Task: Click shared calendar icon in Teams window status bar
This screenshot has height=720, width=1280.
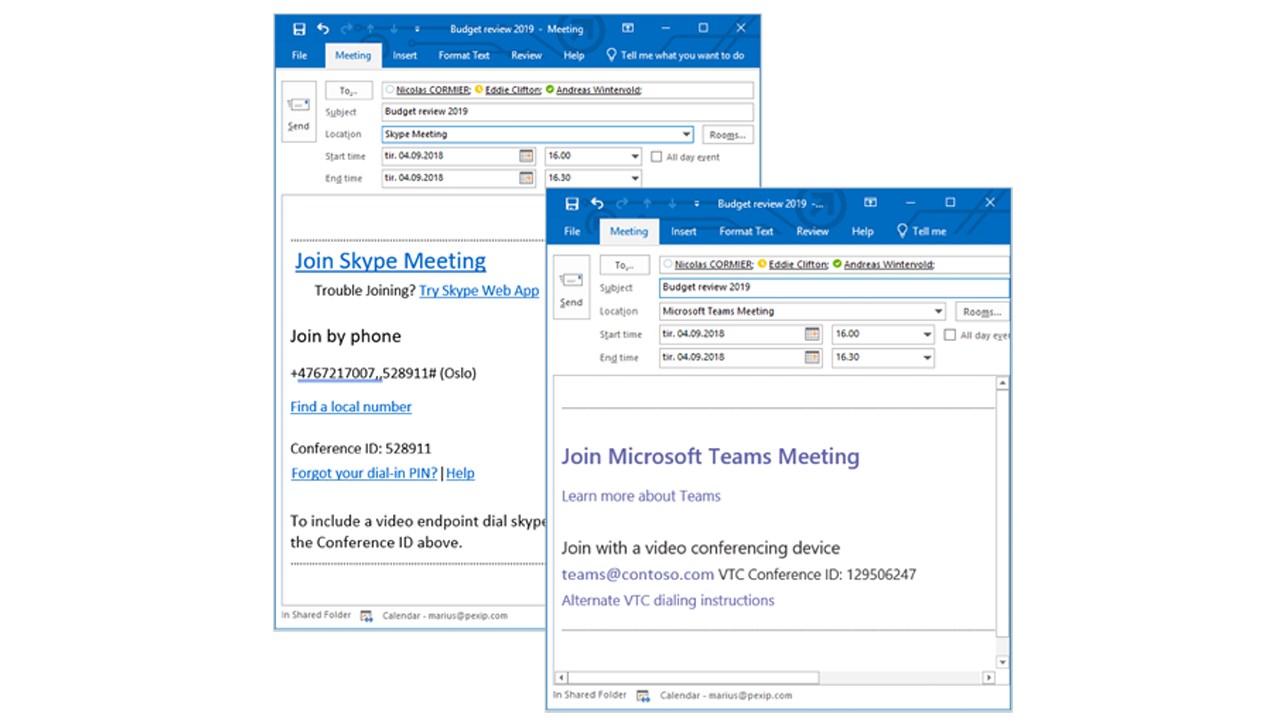Action: click(x=643, y=696)
